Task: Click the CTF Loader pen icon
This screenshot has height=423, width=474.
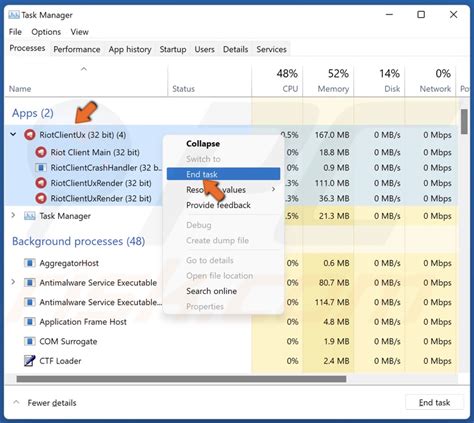Action: pyautogui.click(x=30, y=361)
